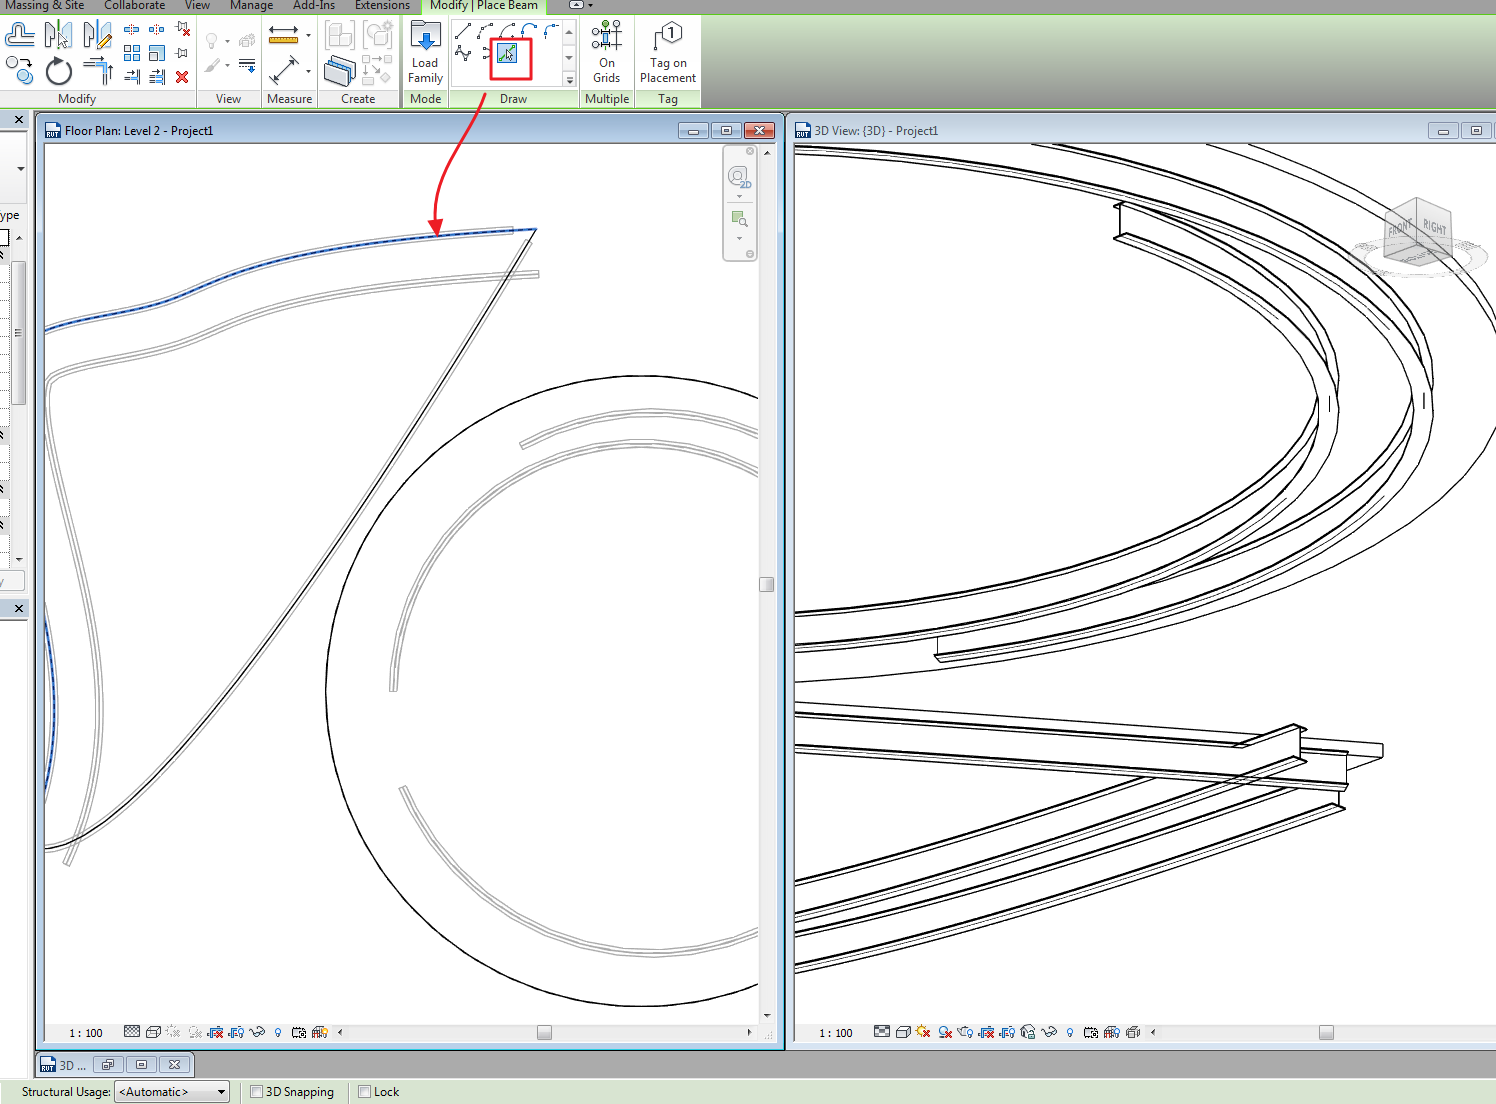
Task: Click the Pin tool
Action: pyautogui.click(x=182, y=53)
